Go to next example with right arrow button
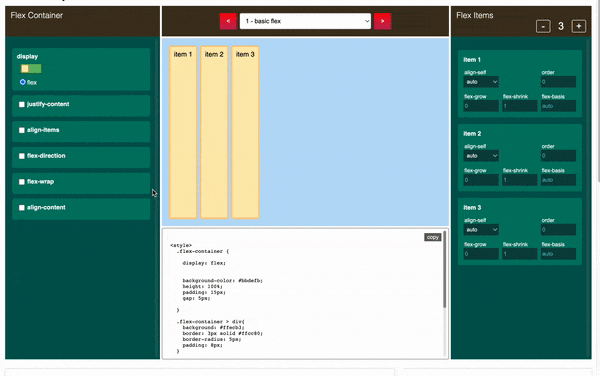The height and width of the screenshot is (376, 600). coord(383,21)
